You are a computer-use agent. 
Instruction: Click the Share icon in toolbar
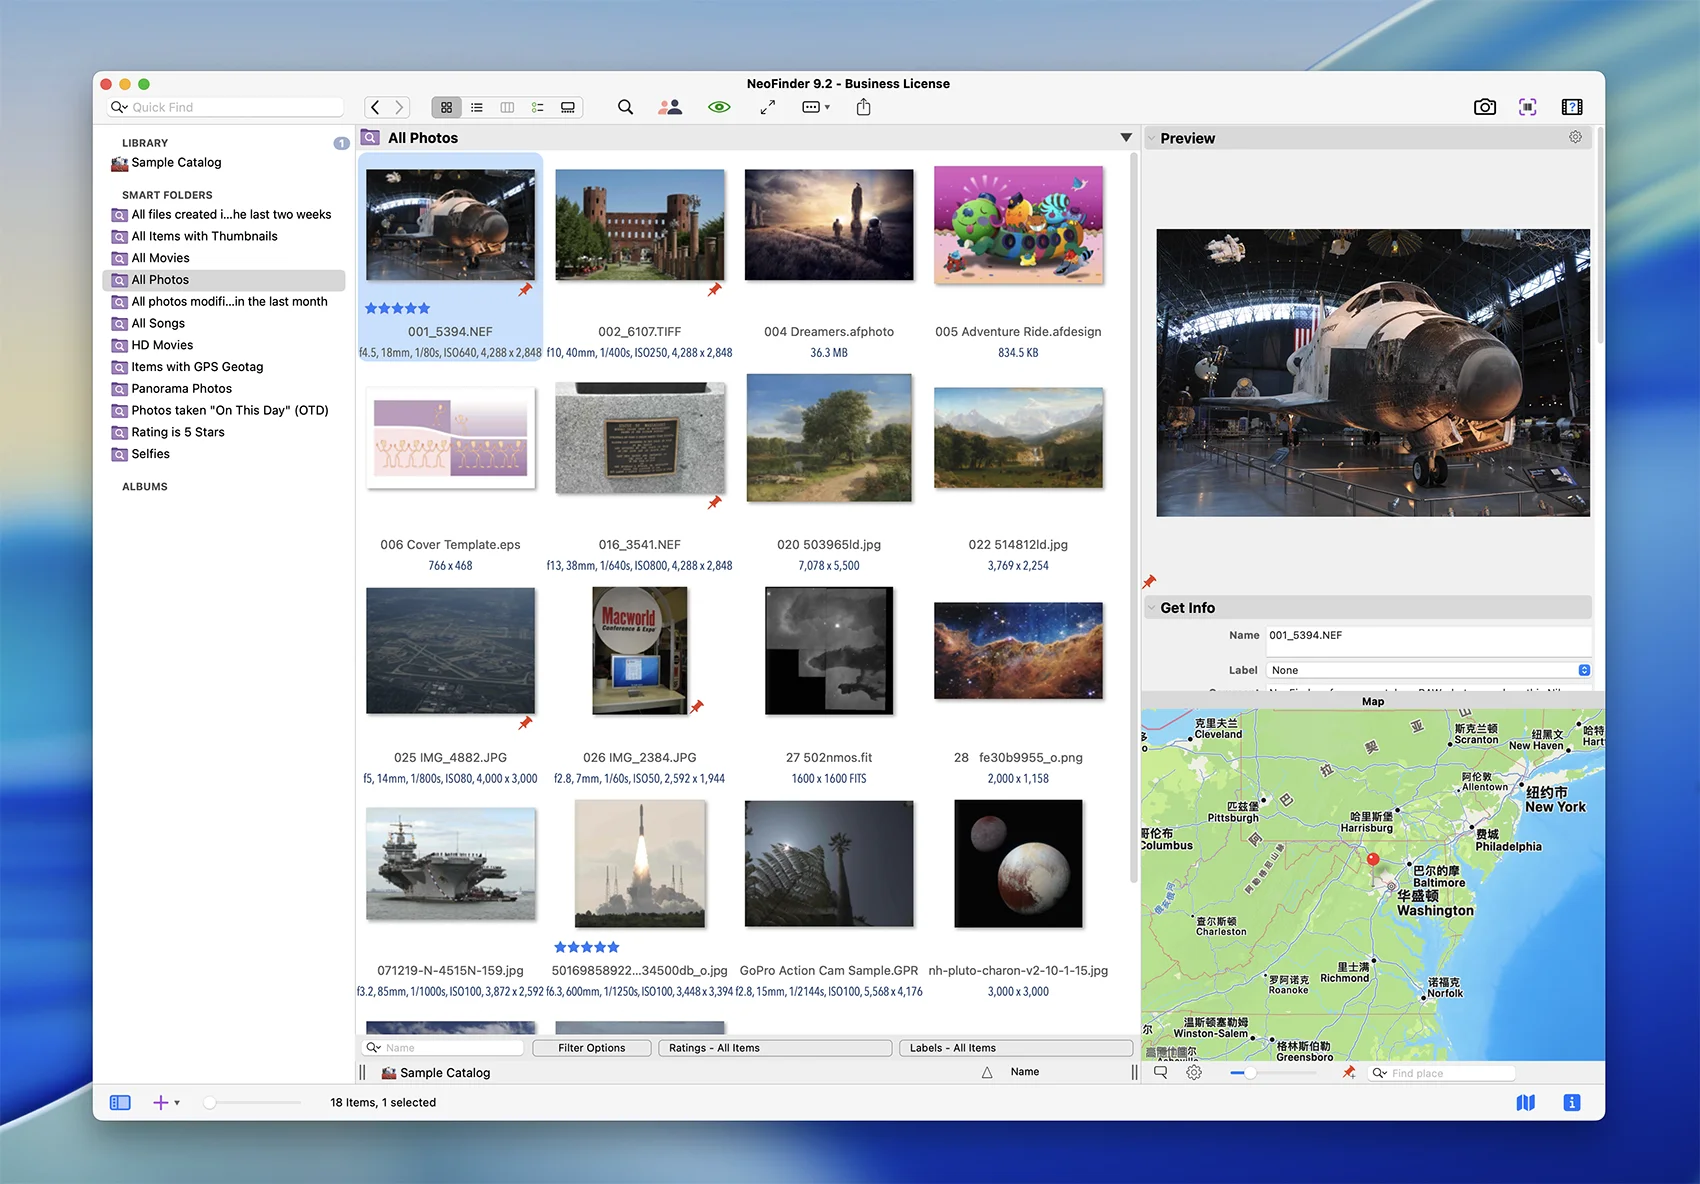pyautogui.click(x=864, y=107)
